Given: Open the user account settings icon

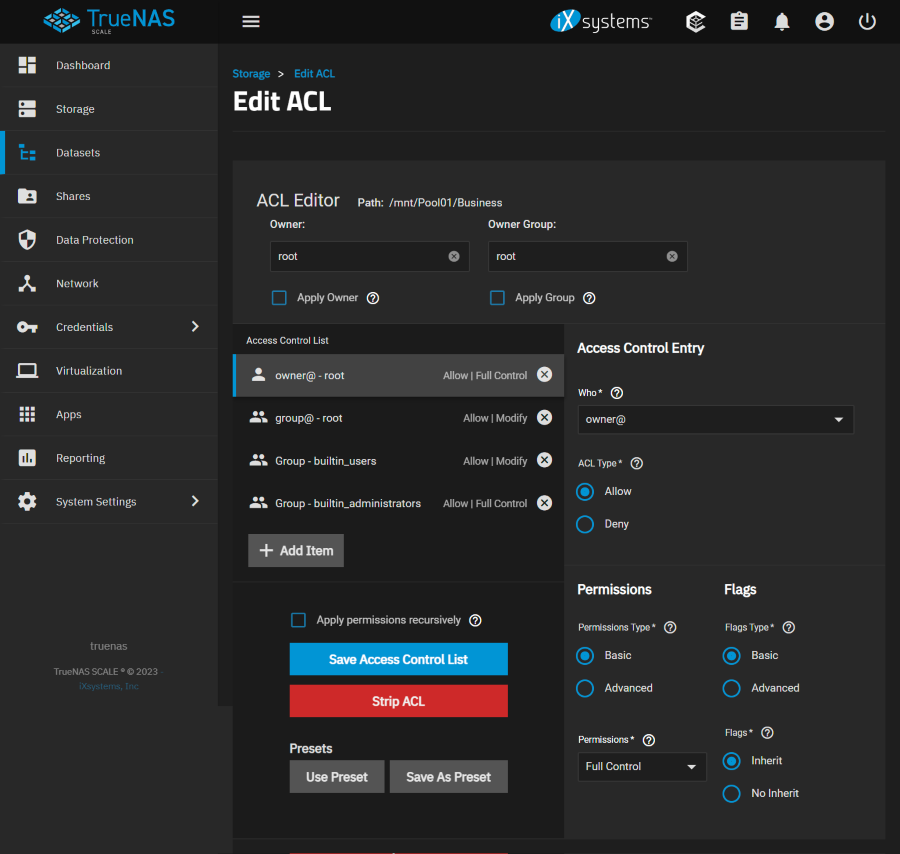Looking at the screenshot, I should click(x=824, y=21).
